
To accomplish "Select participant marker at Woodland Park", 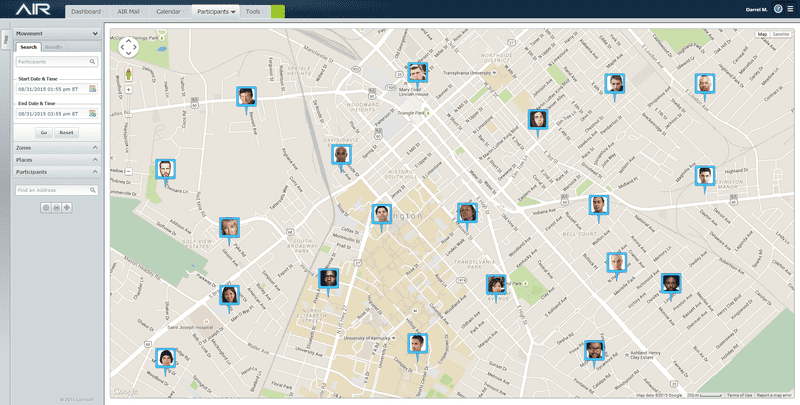I will point(496,285).
